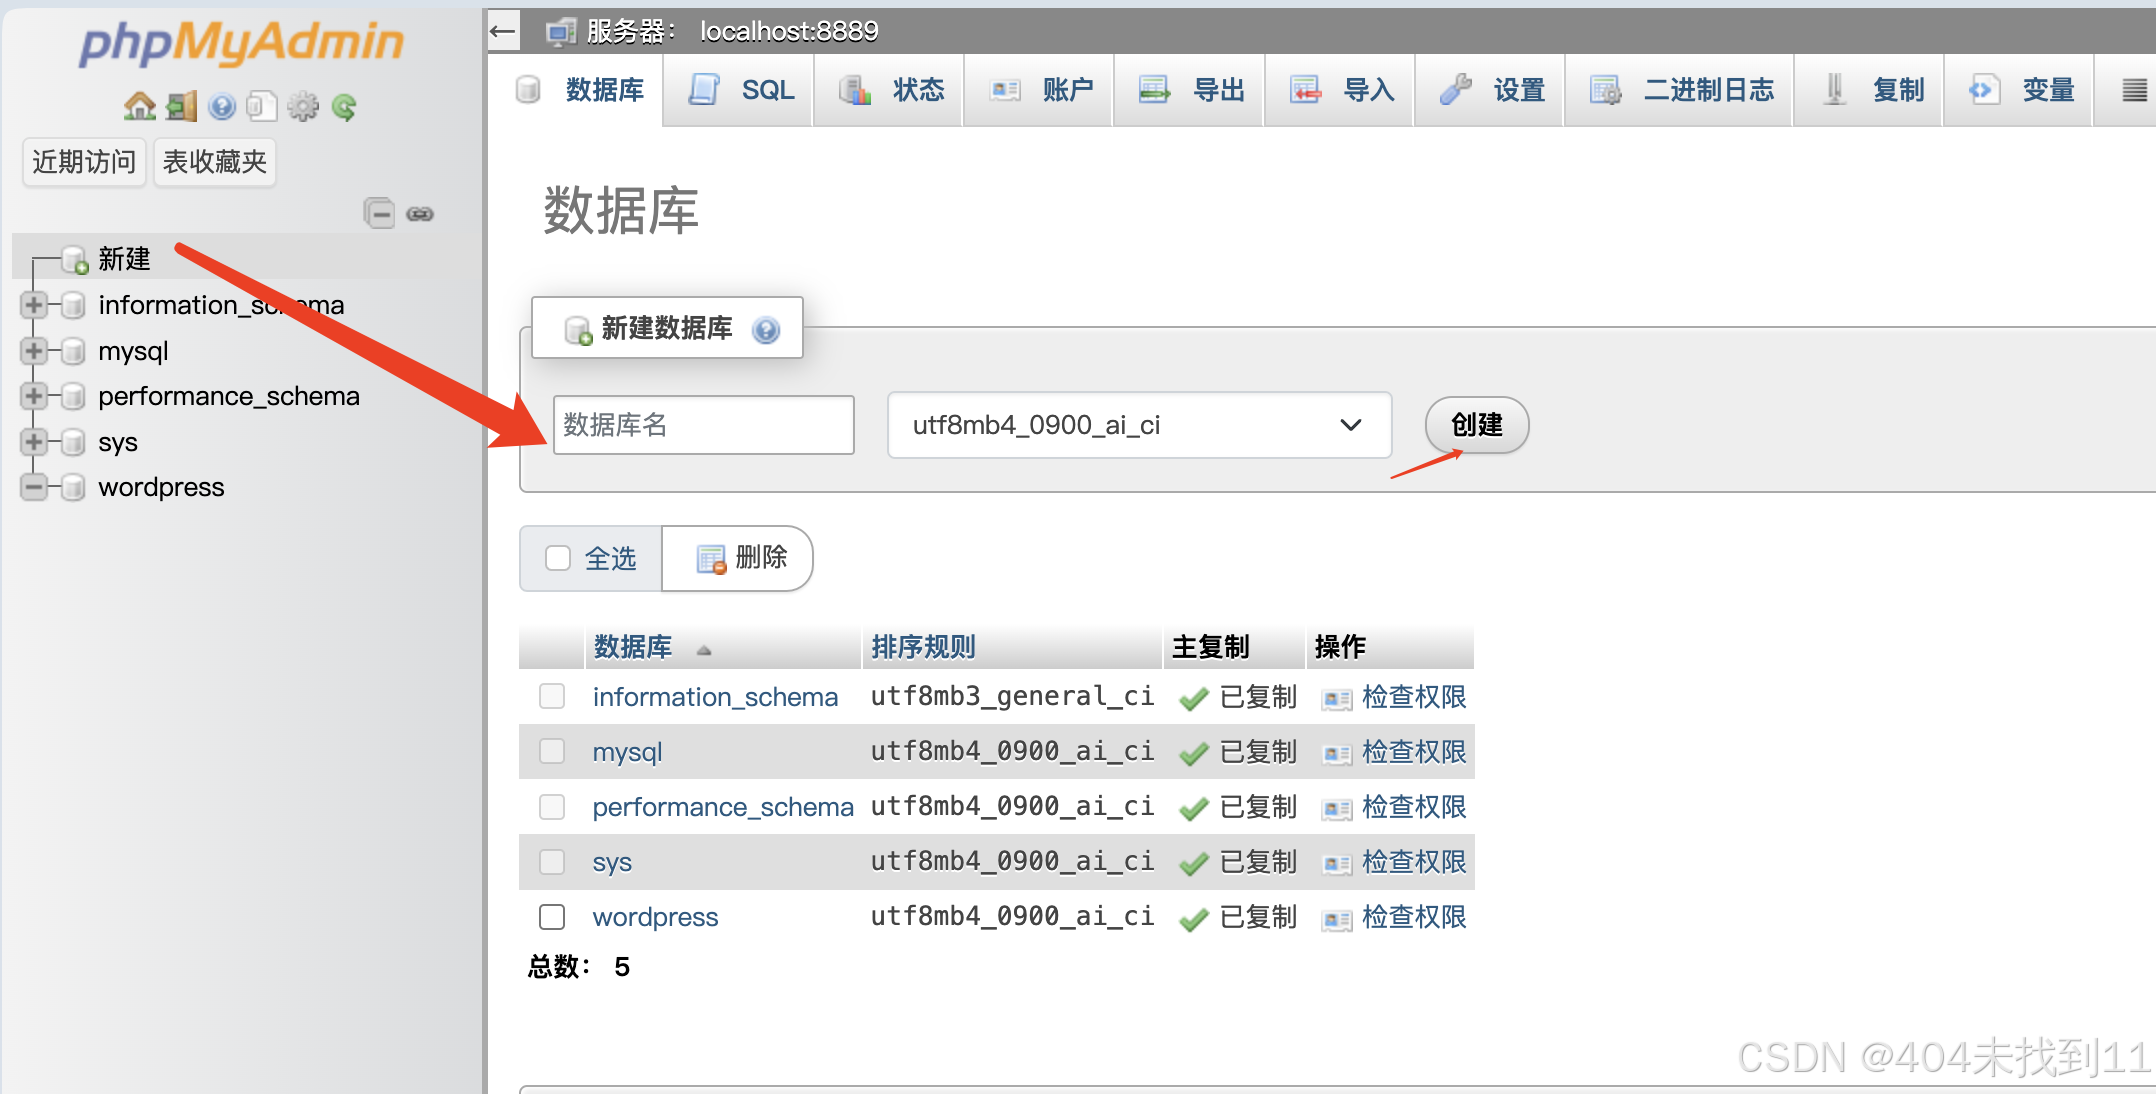The image size is (2156, 1094).
Task: Click the back arrow beside the server name
Action: [x=503, y=31]
